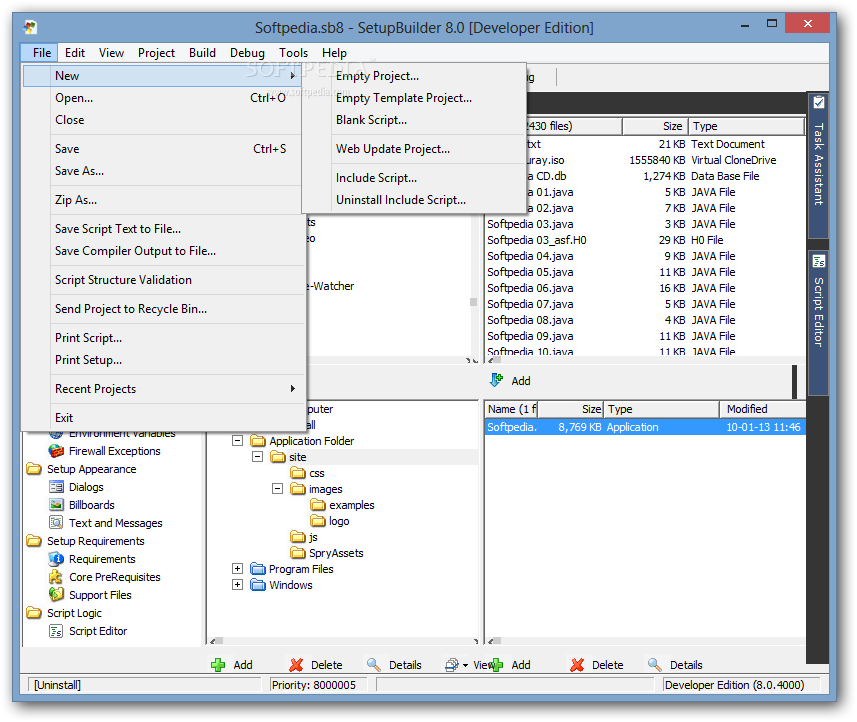This screenshot has width=857, height=722.
Task: Open the Edit menu
Action: click(75, 53)
